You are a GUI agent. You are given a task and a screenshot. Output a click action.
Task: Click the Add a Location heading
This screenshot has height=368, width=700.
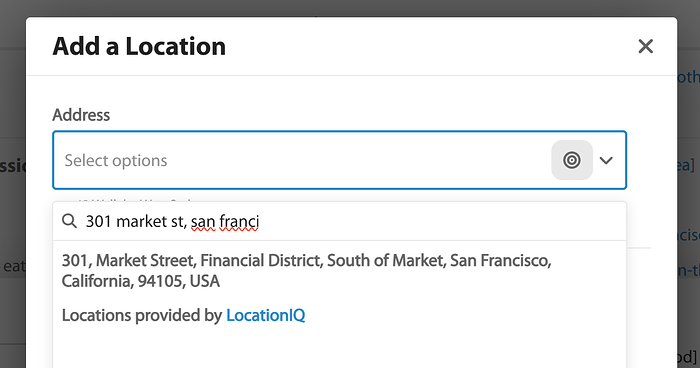[x=139, y=46]
